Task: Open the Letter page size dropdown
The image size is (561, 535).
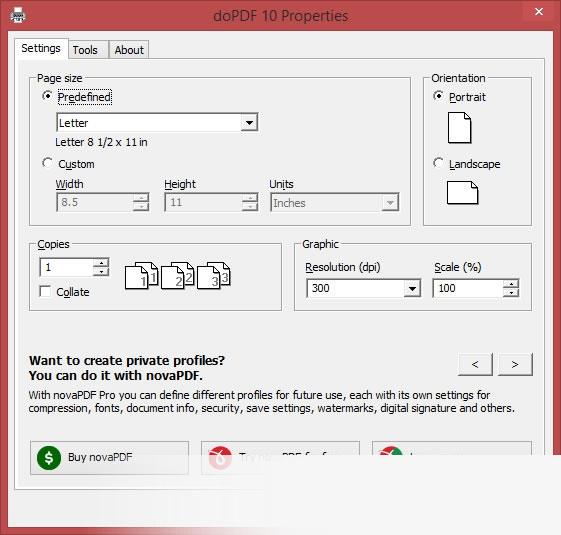Action: point(157,123)
